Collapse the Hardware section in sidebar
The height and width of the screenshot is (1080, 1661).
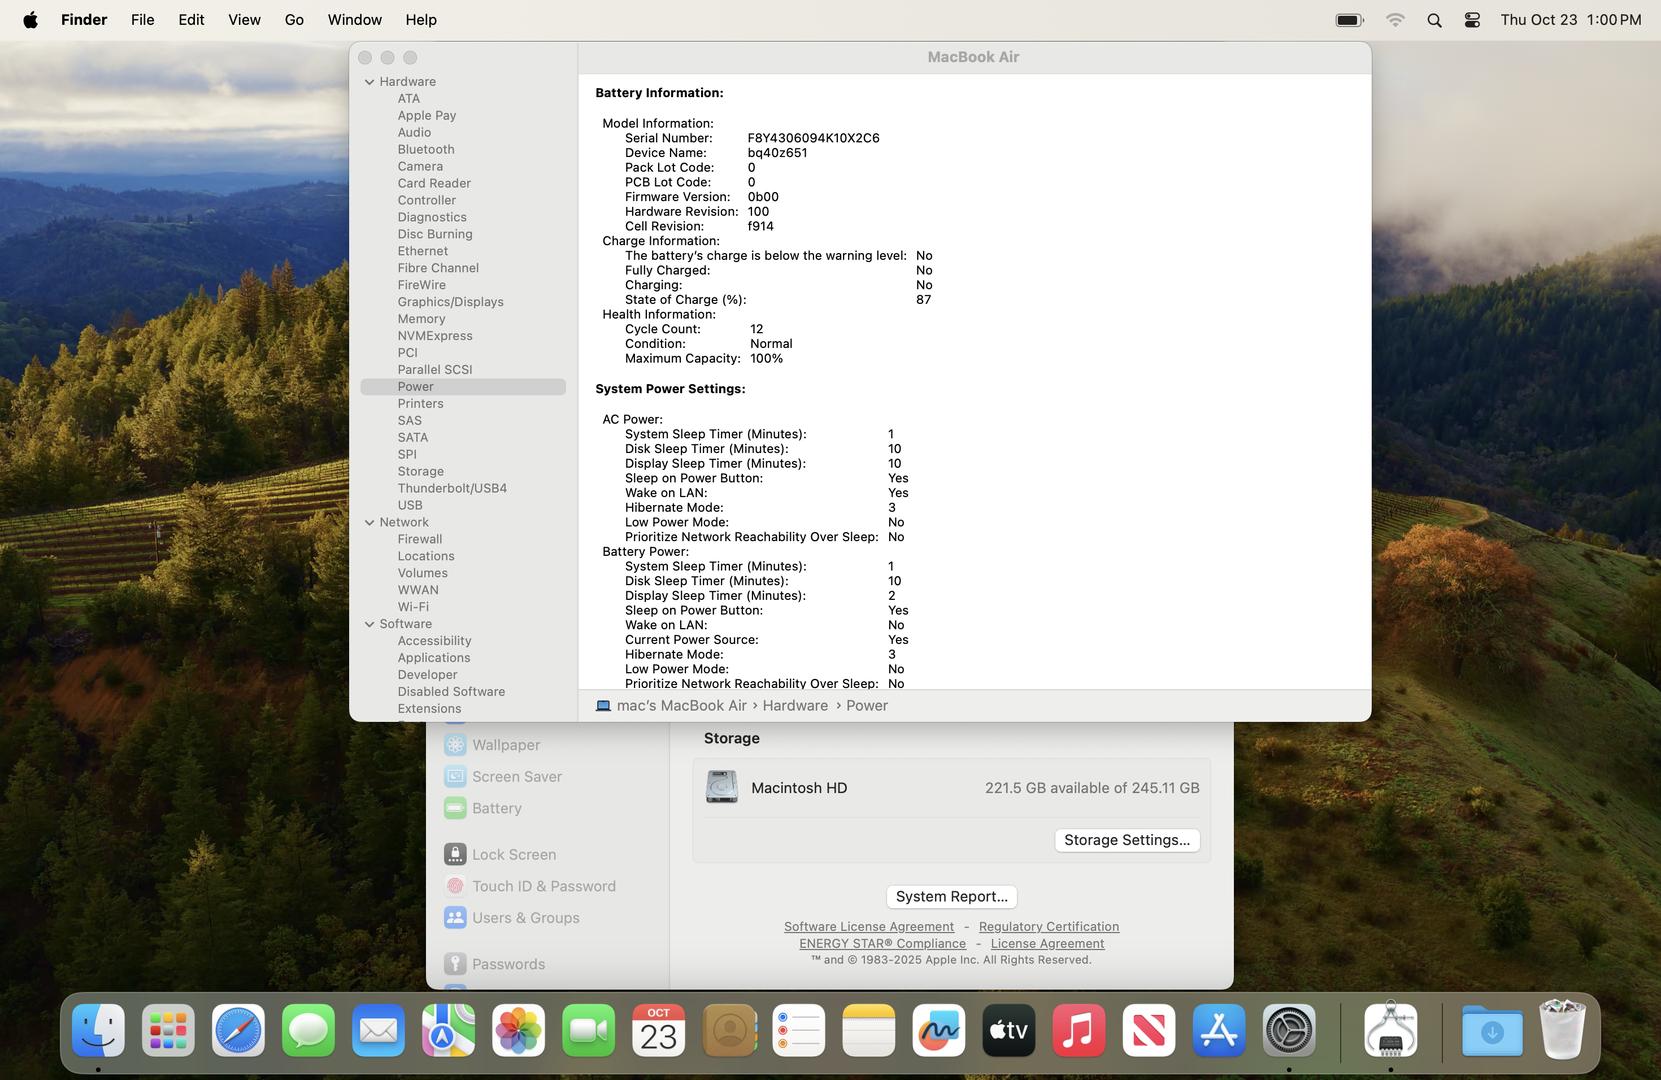pos(369,82)
